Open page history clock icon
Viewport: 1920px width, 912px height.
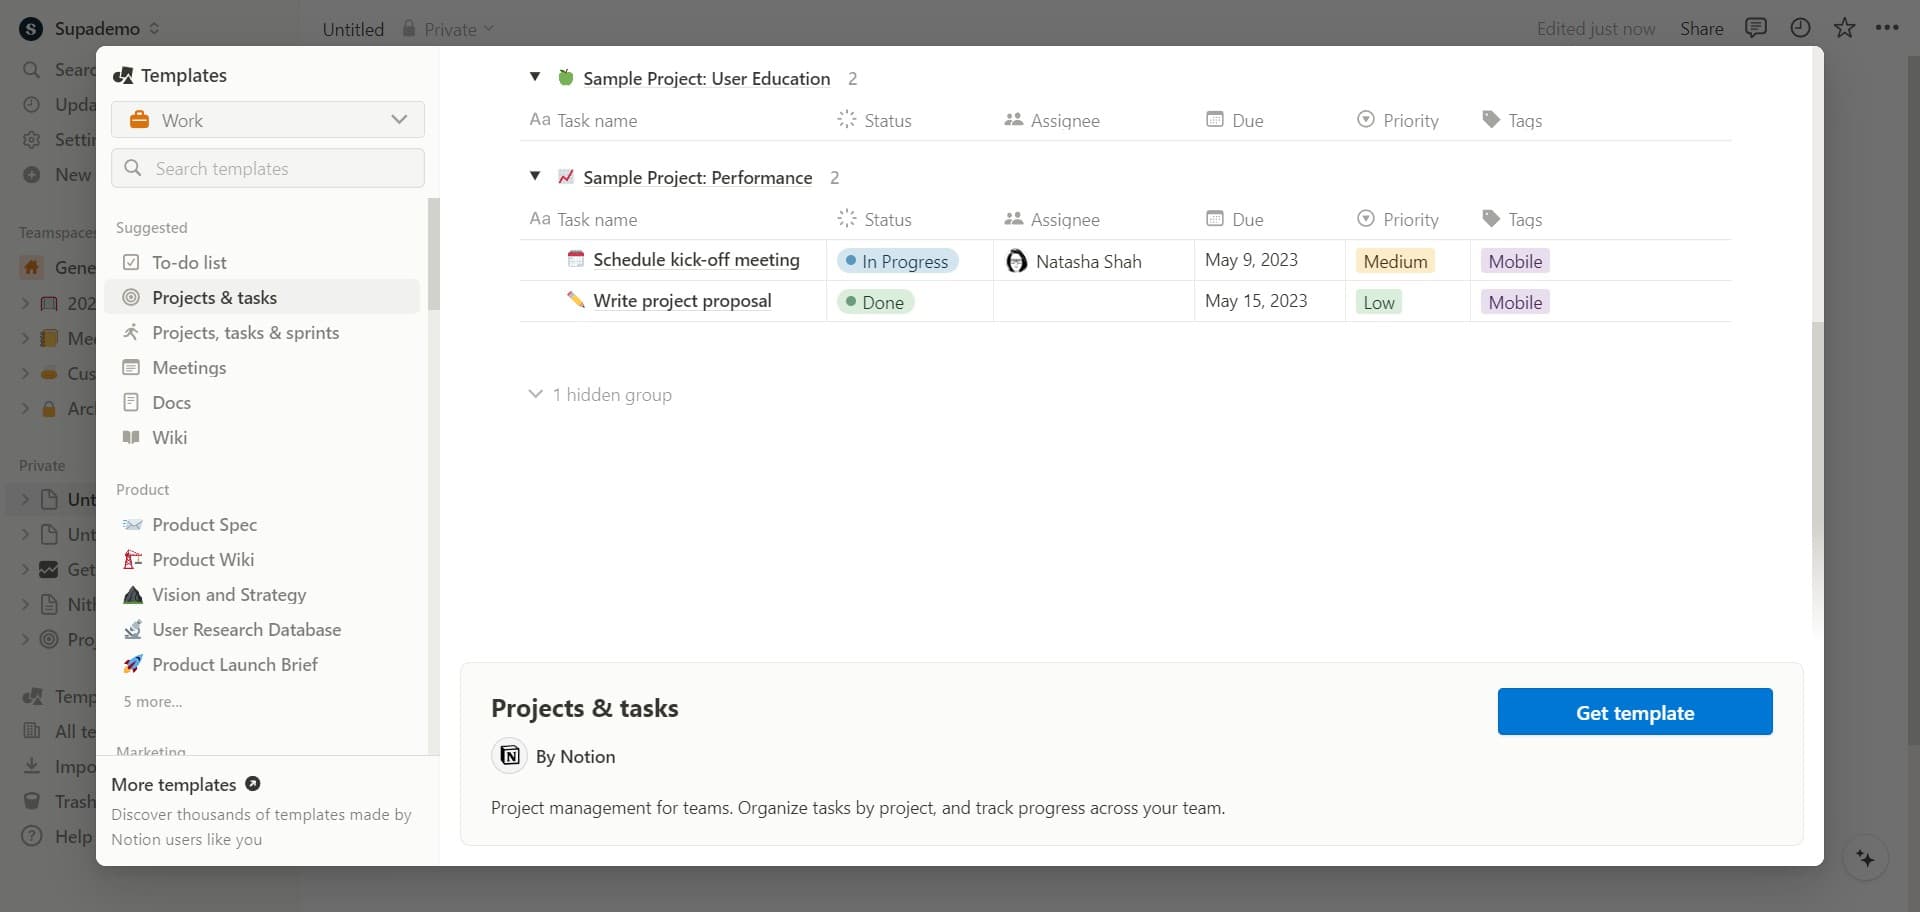click(1800, 28)
